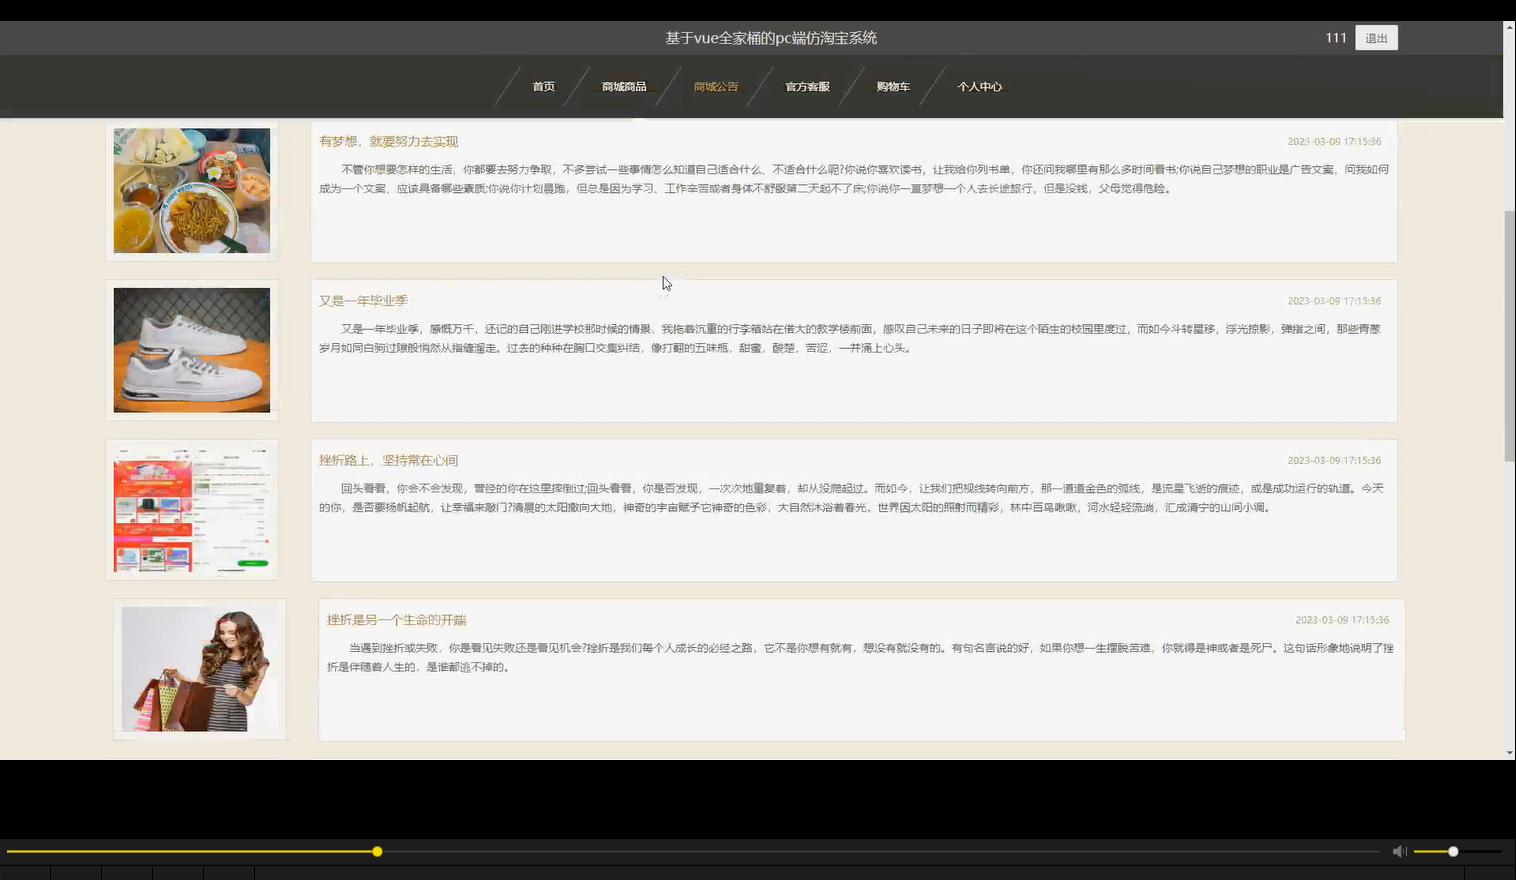Open announcement 挫折是另一个生命的开端
Image resolution: width=1516 pixels, height=880 pixels.
397,619
